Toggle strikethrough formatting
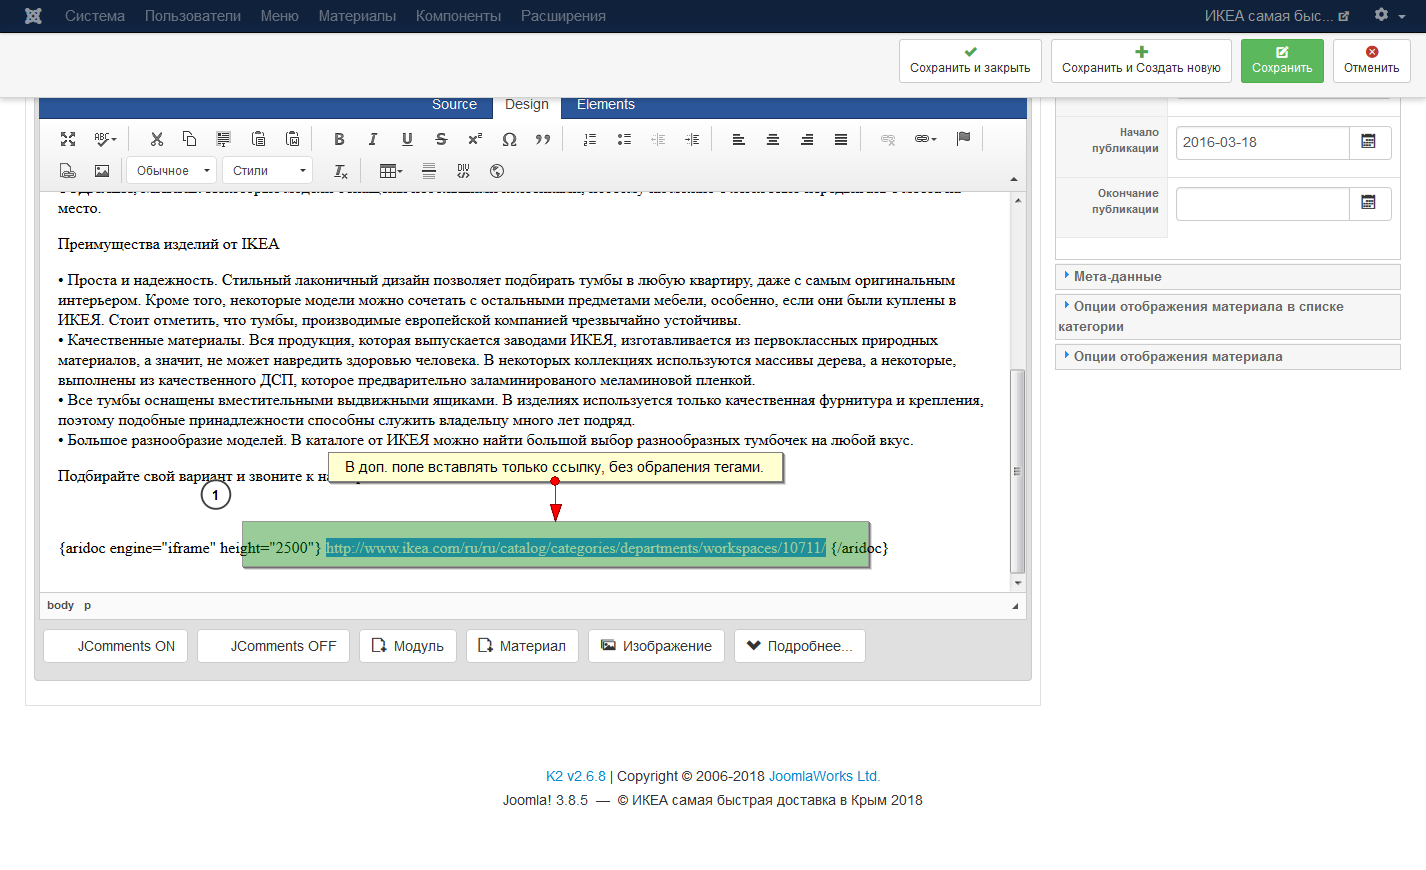The height and width of the screenshot is (870, 1426). click(x=441, y=139)
